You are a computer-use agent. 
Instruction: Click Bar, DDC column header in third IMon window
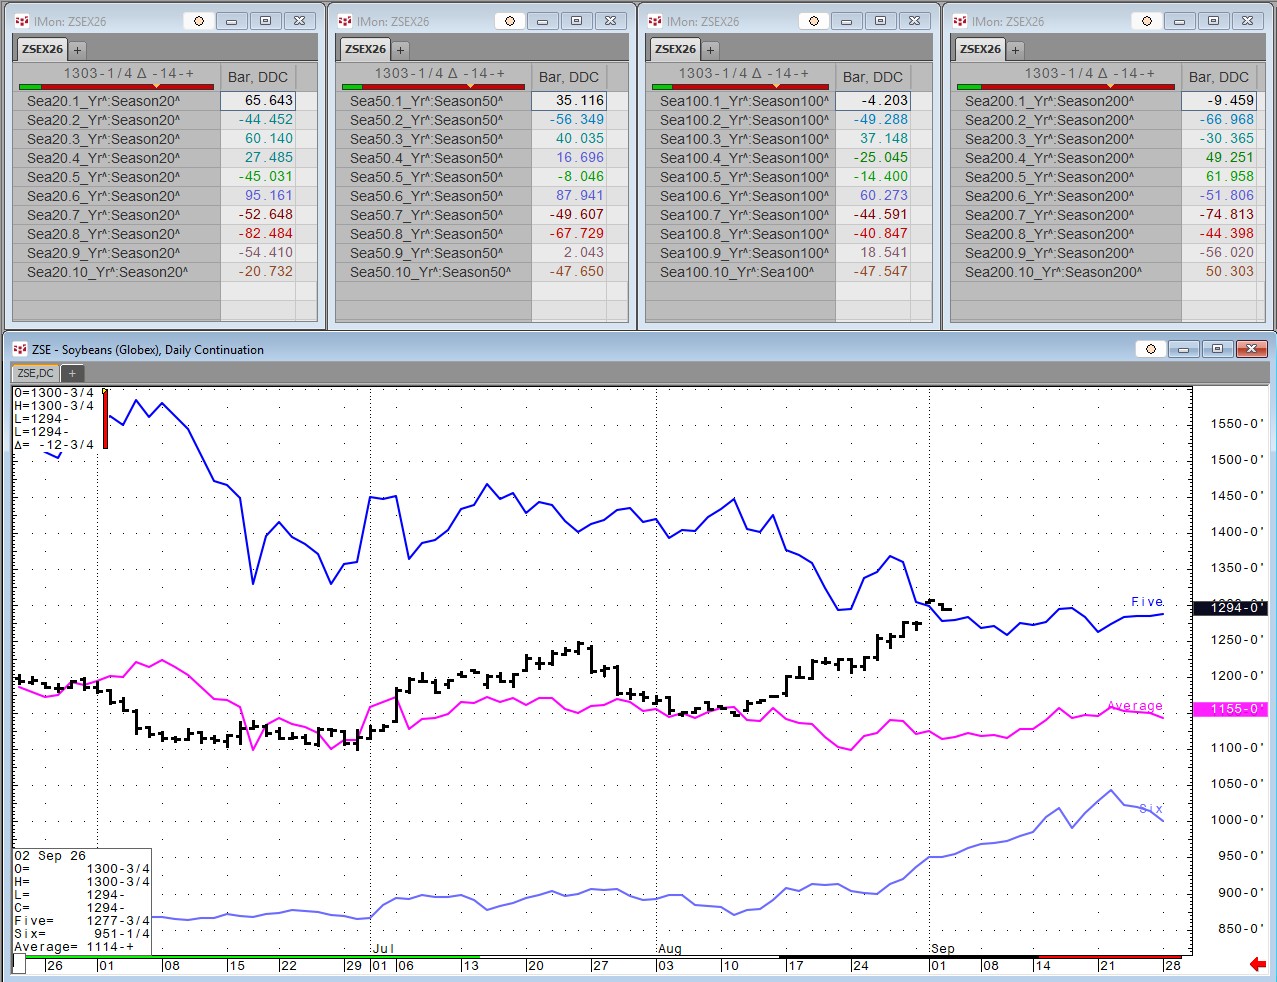tap(873, 77)
